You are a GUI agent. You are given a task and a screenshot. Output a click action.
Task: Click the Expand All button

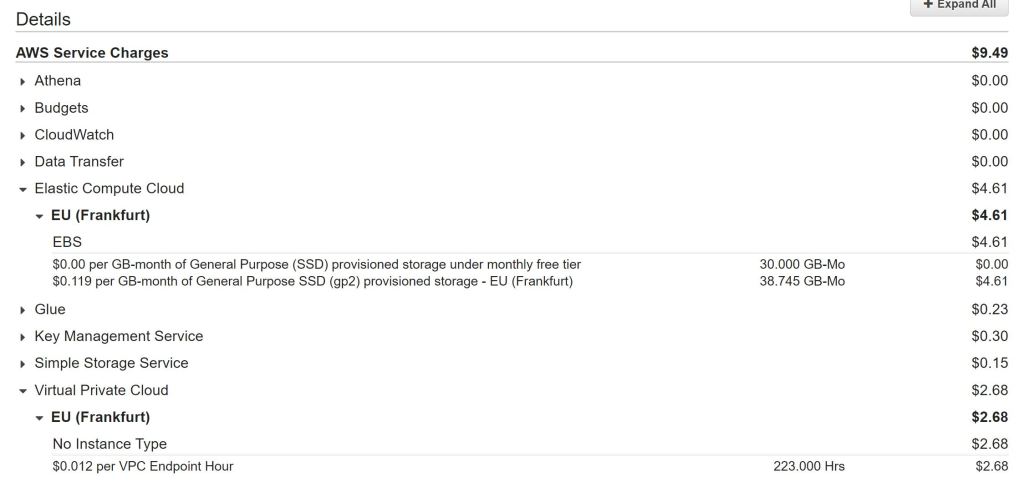(x=958, y=5)
